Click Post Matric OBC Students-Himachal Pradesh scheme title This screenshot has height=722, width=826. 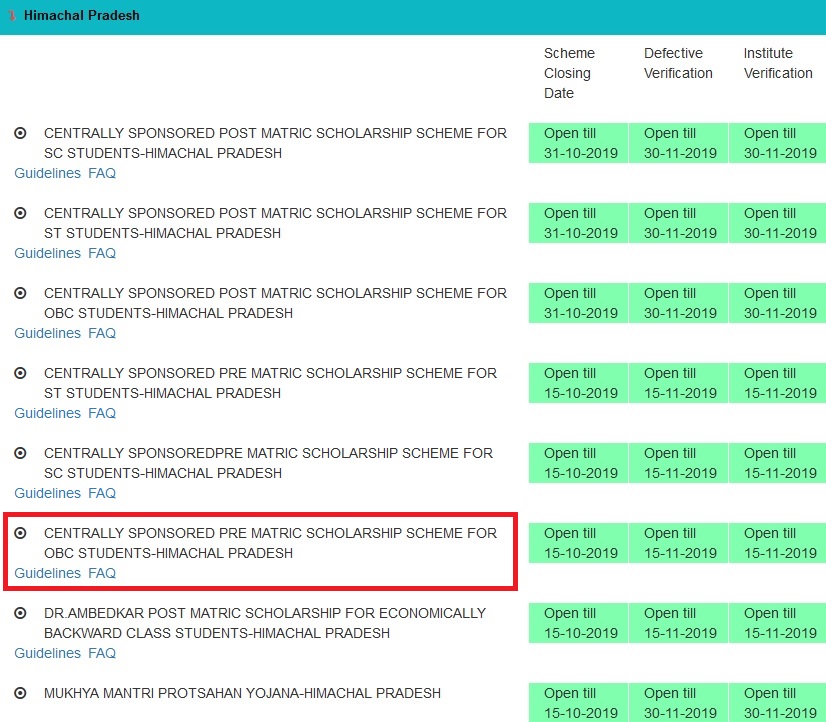pos(275,303)
